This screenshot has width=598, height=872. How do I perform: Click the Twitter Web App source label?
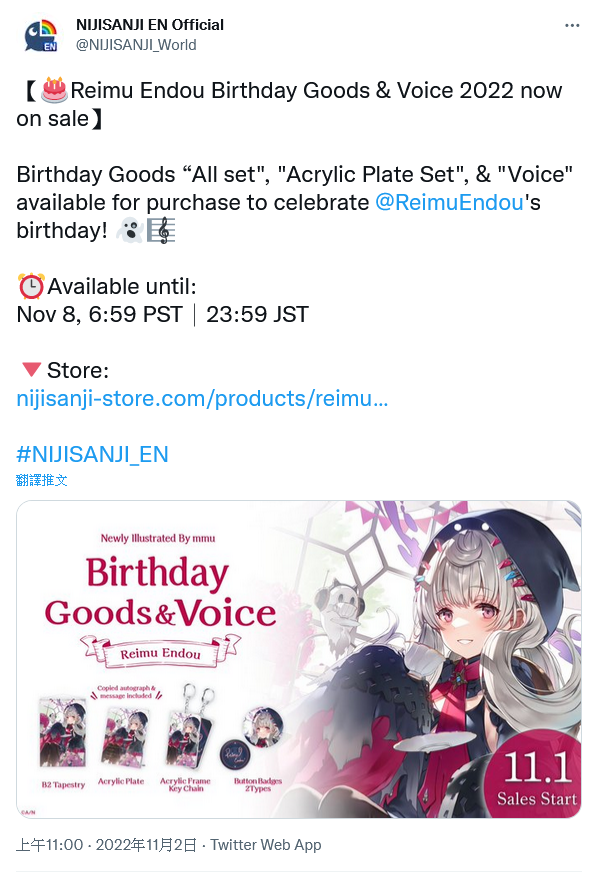[x=266, y=845]
